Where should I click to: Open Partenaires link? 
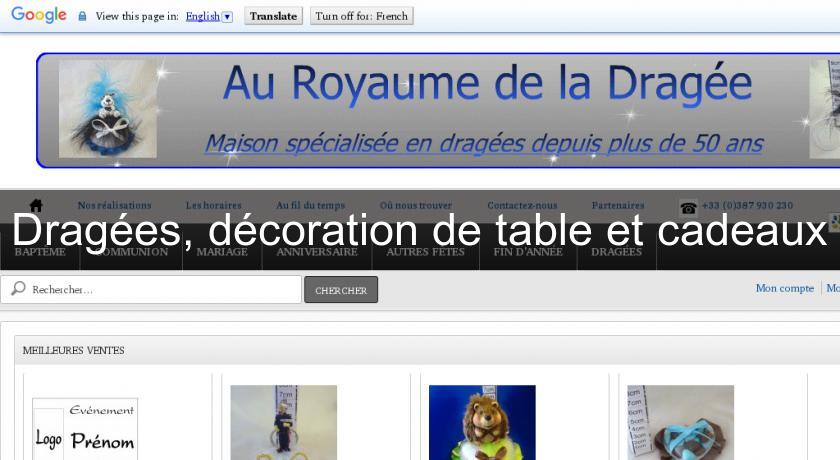618,205
